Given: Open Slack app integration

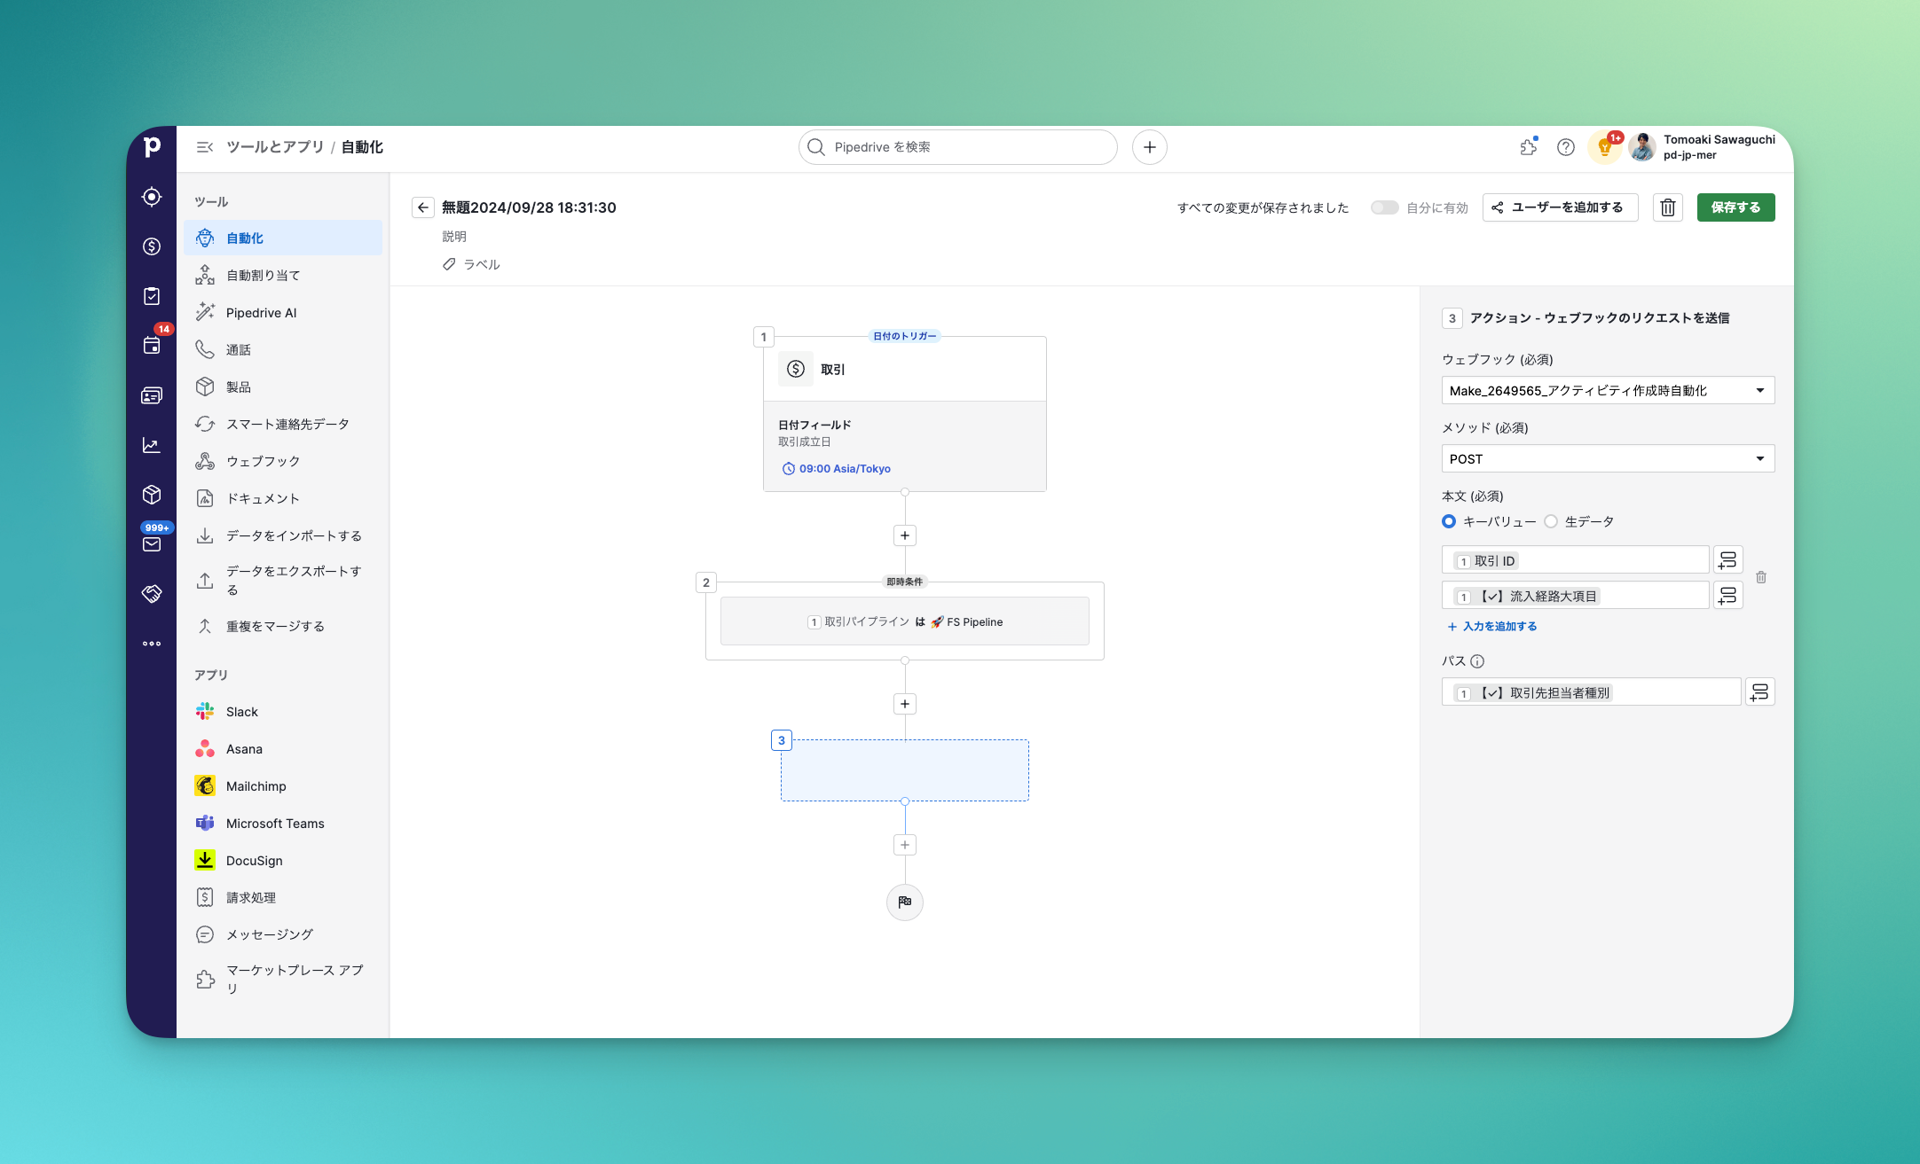Looking at the screenshot, I should 283,711.
